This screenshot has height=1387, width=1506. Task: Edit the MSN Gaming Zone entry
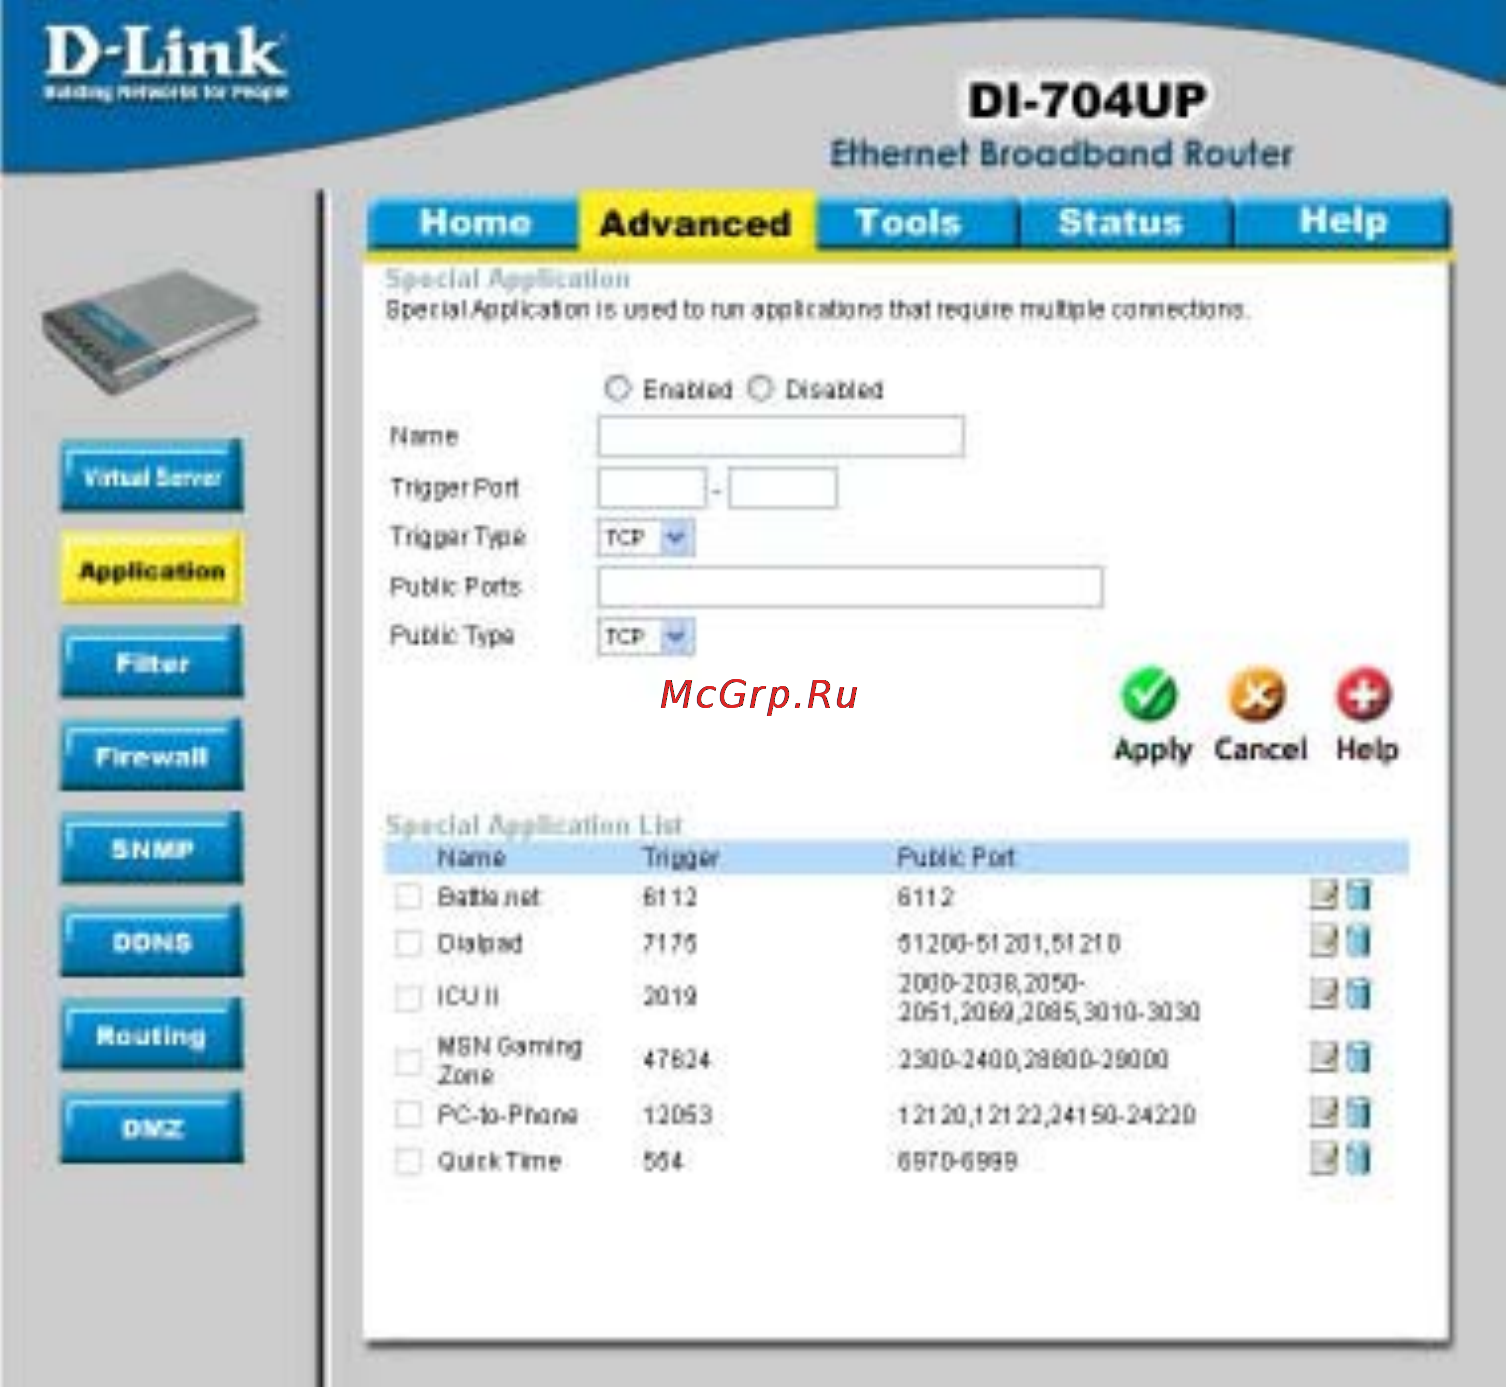(1324, 1056)
